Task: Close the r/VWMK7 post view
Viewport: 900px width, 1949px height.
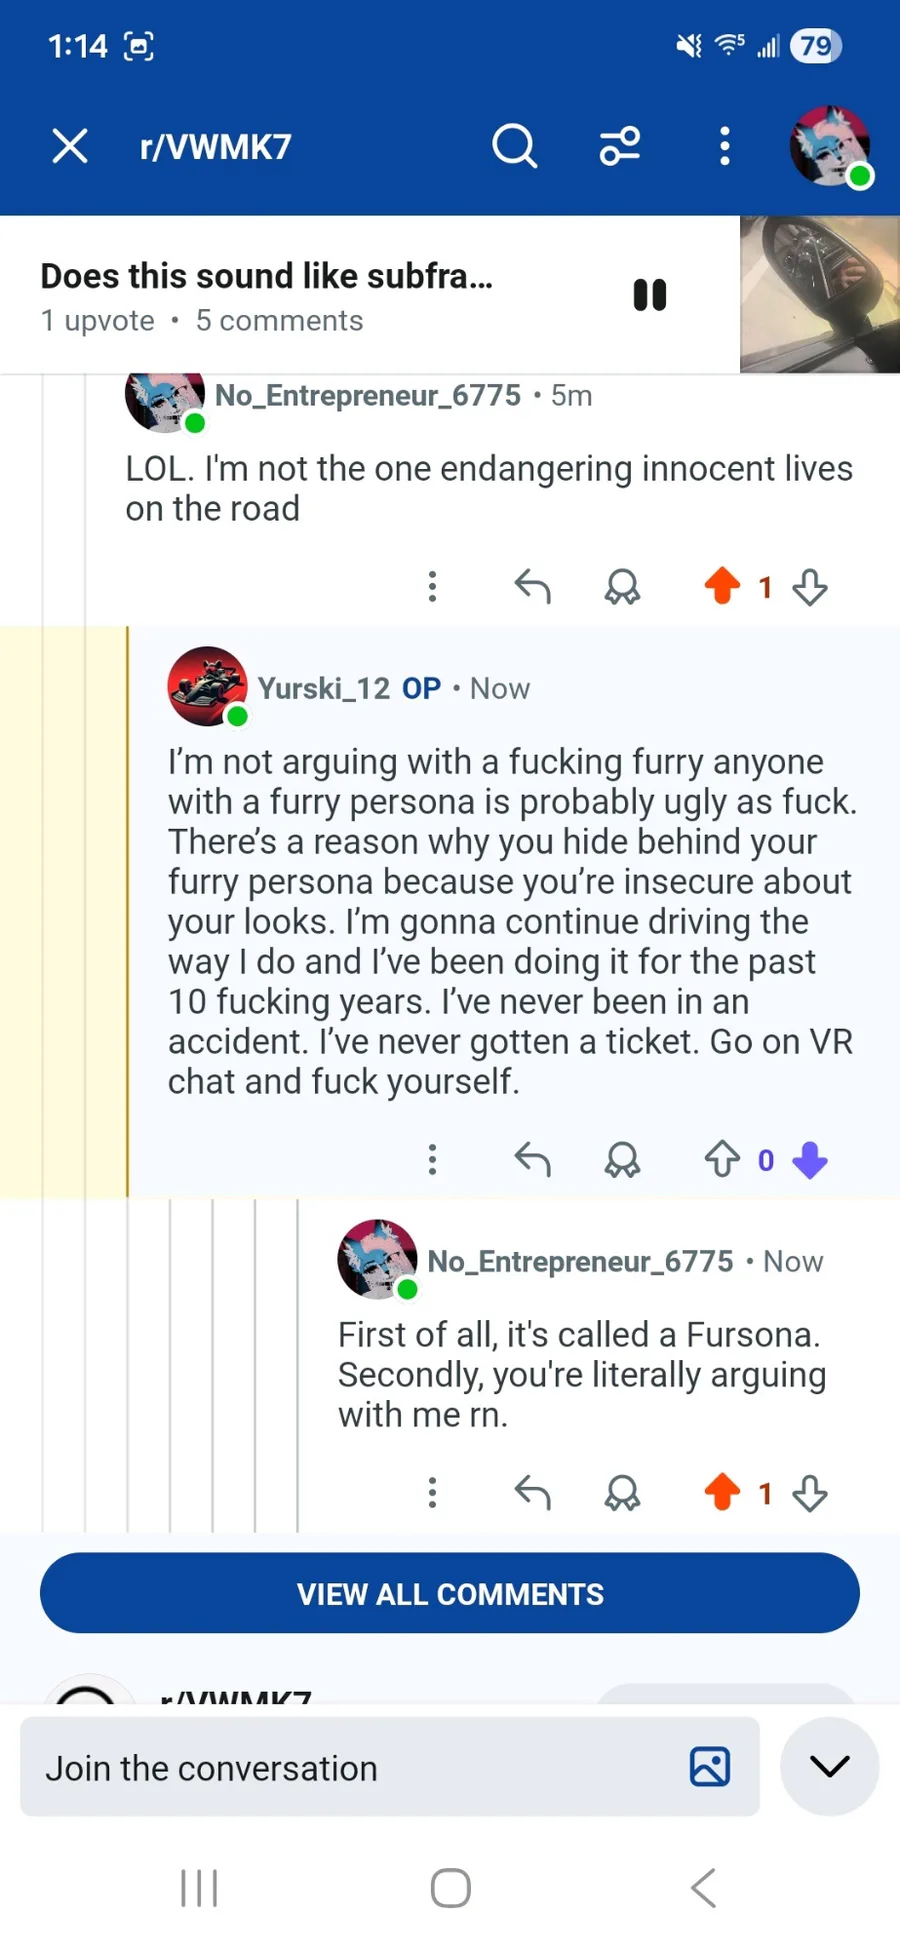Action: 70,146
